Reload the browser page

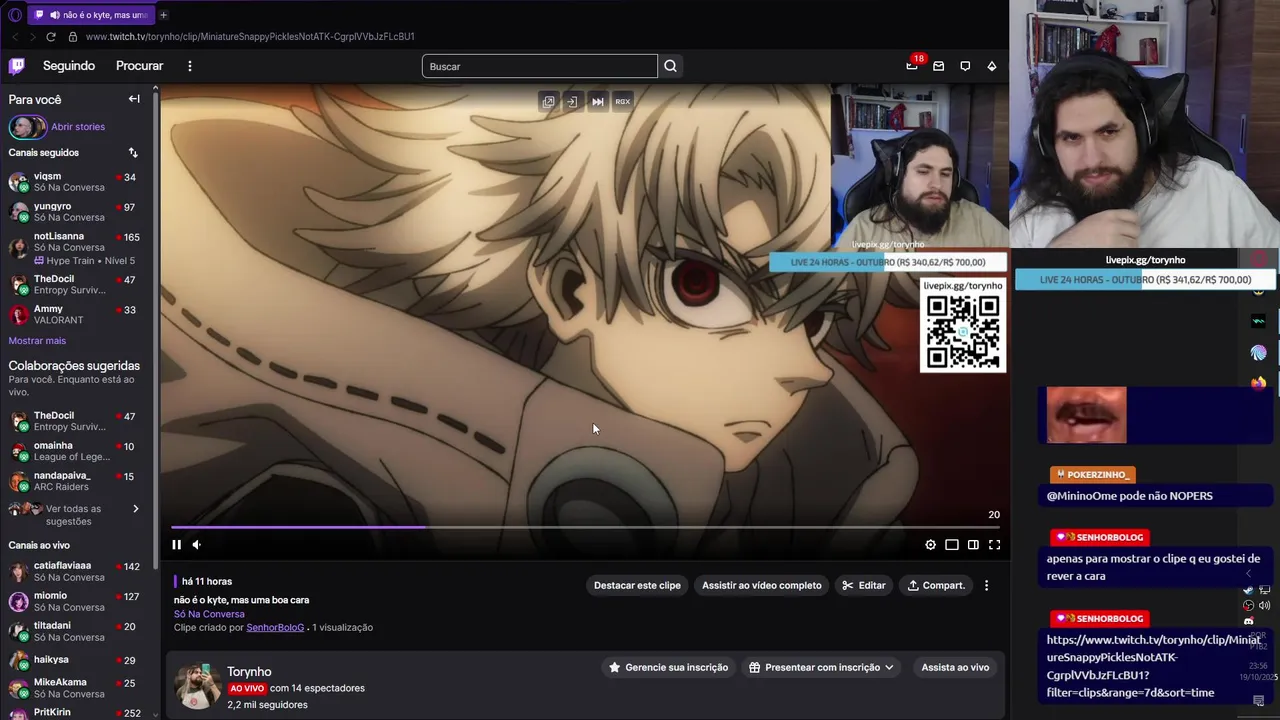(x=51, y=37)
